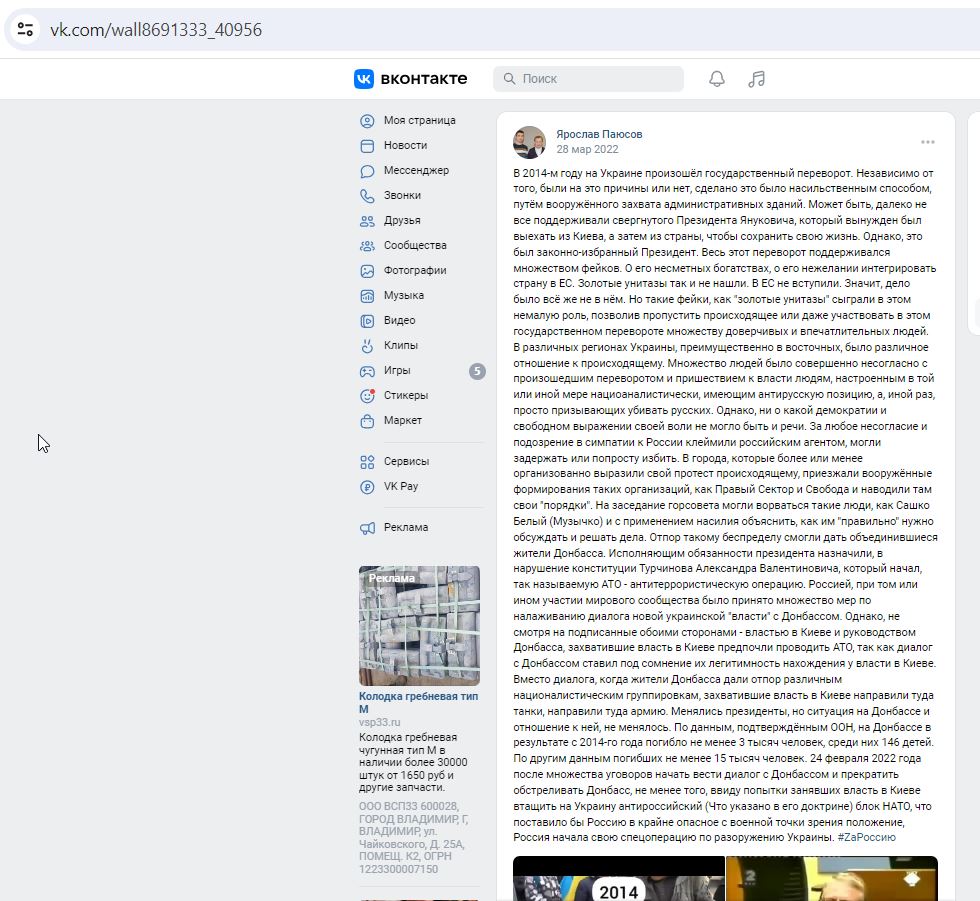Open the 2014 photo attachment
This screenshot has width=980, height=901.
point(619,879)
